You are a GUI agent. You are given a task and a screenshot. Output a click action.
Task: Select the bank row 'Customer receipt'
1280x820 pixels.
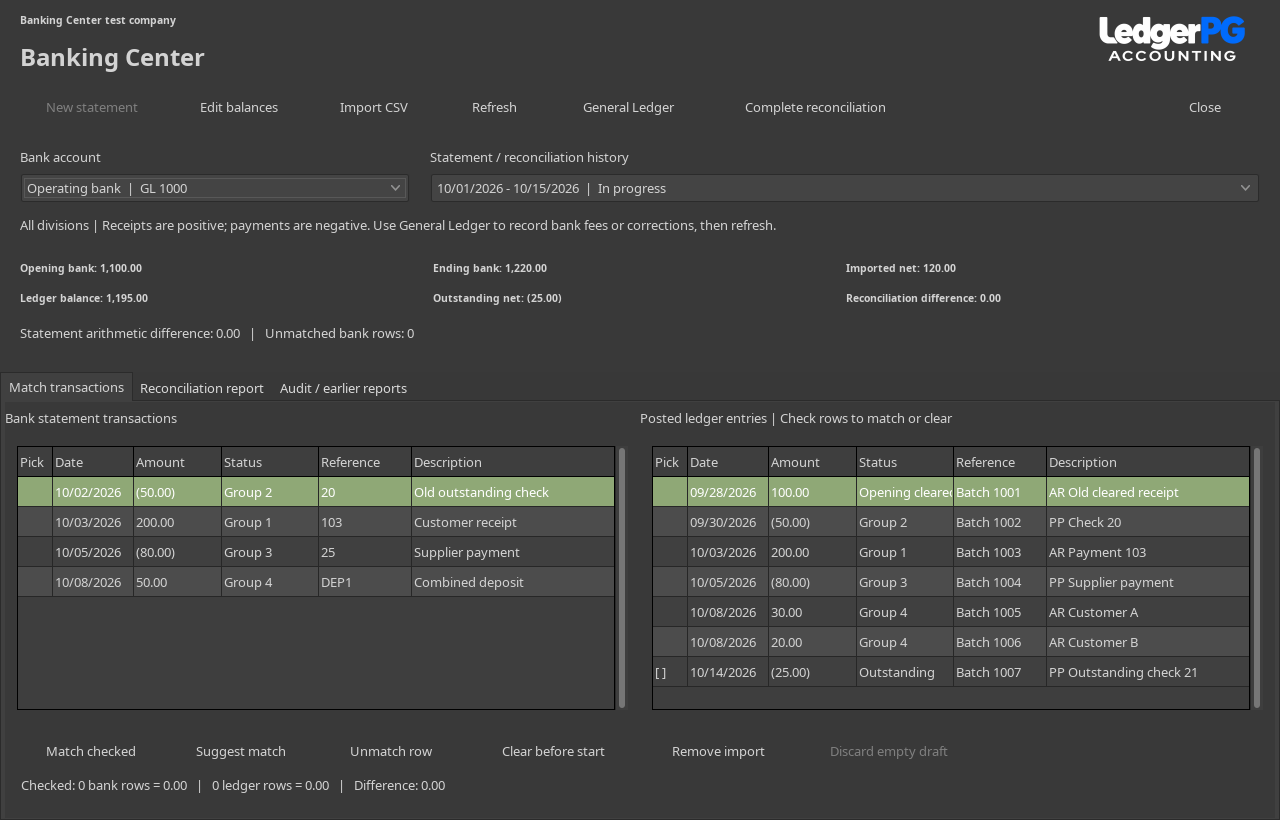[x=316, y=522]
